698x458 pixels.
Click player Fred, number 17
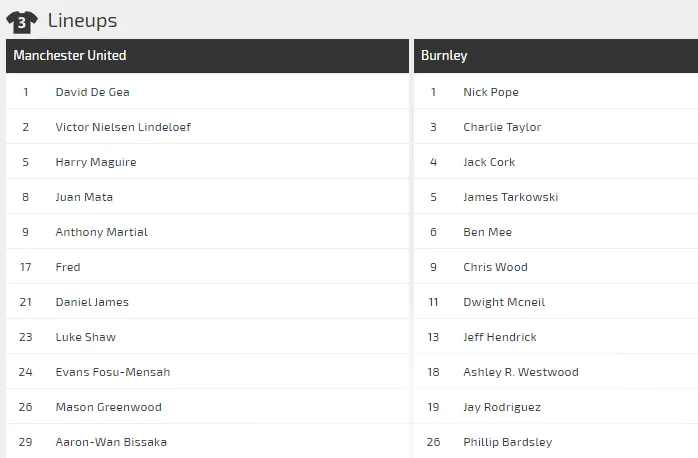point(68,267)
